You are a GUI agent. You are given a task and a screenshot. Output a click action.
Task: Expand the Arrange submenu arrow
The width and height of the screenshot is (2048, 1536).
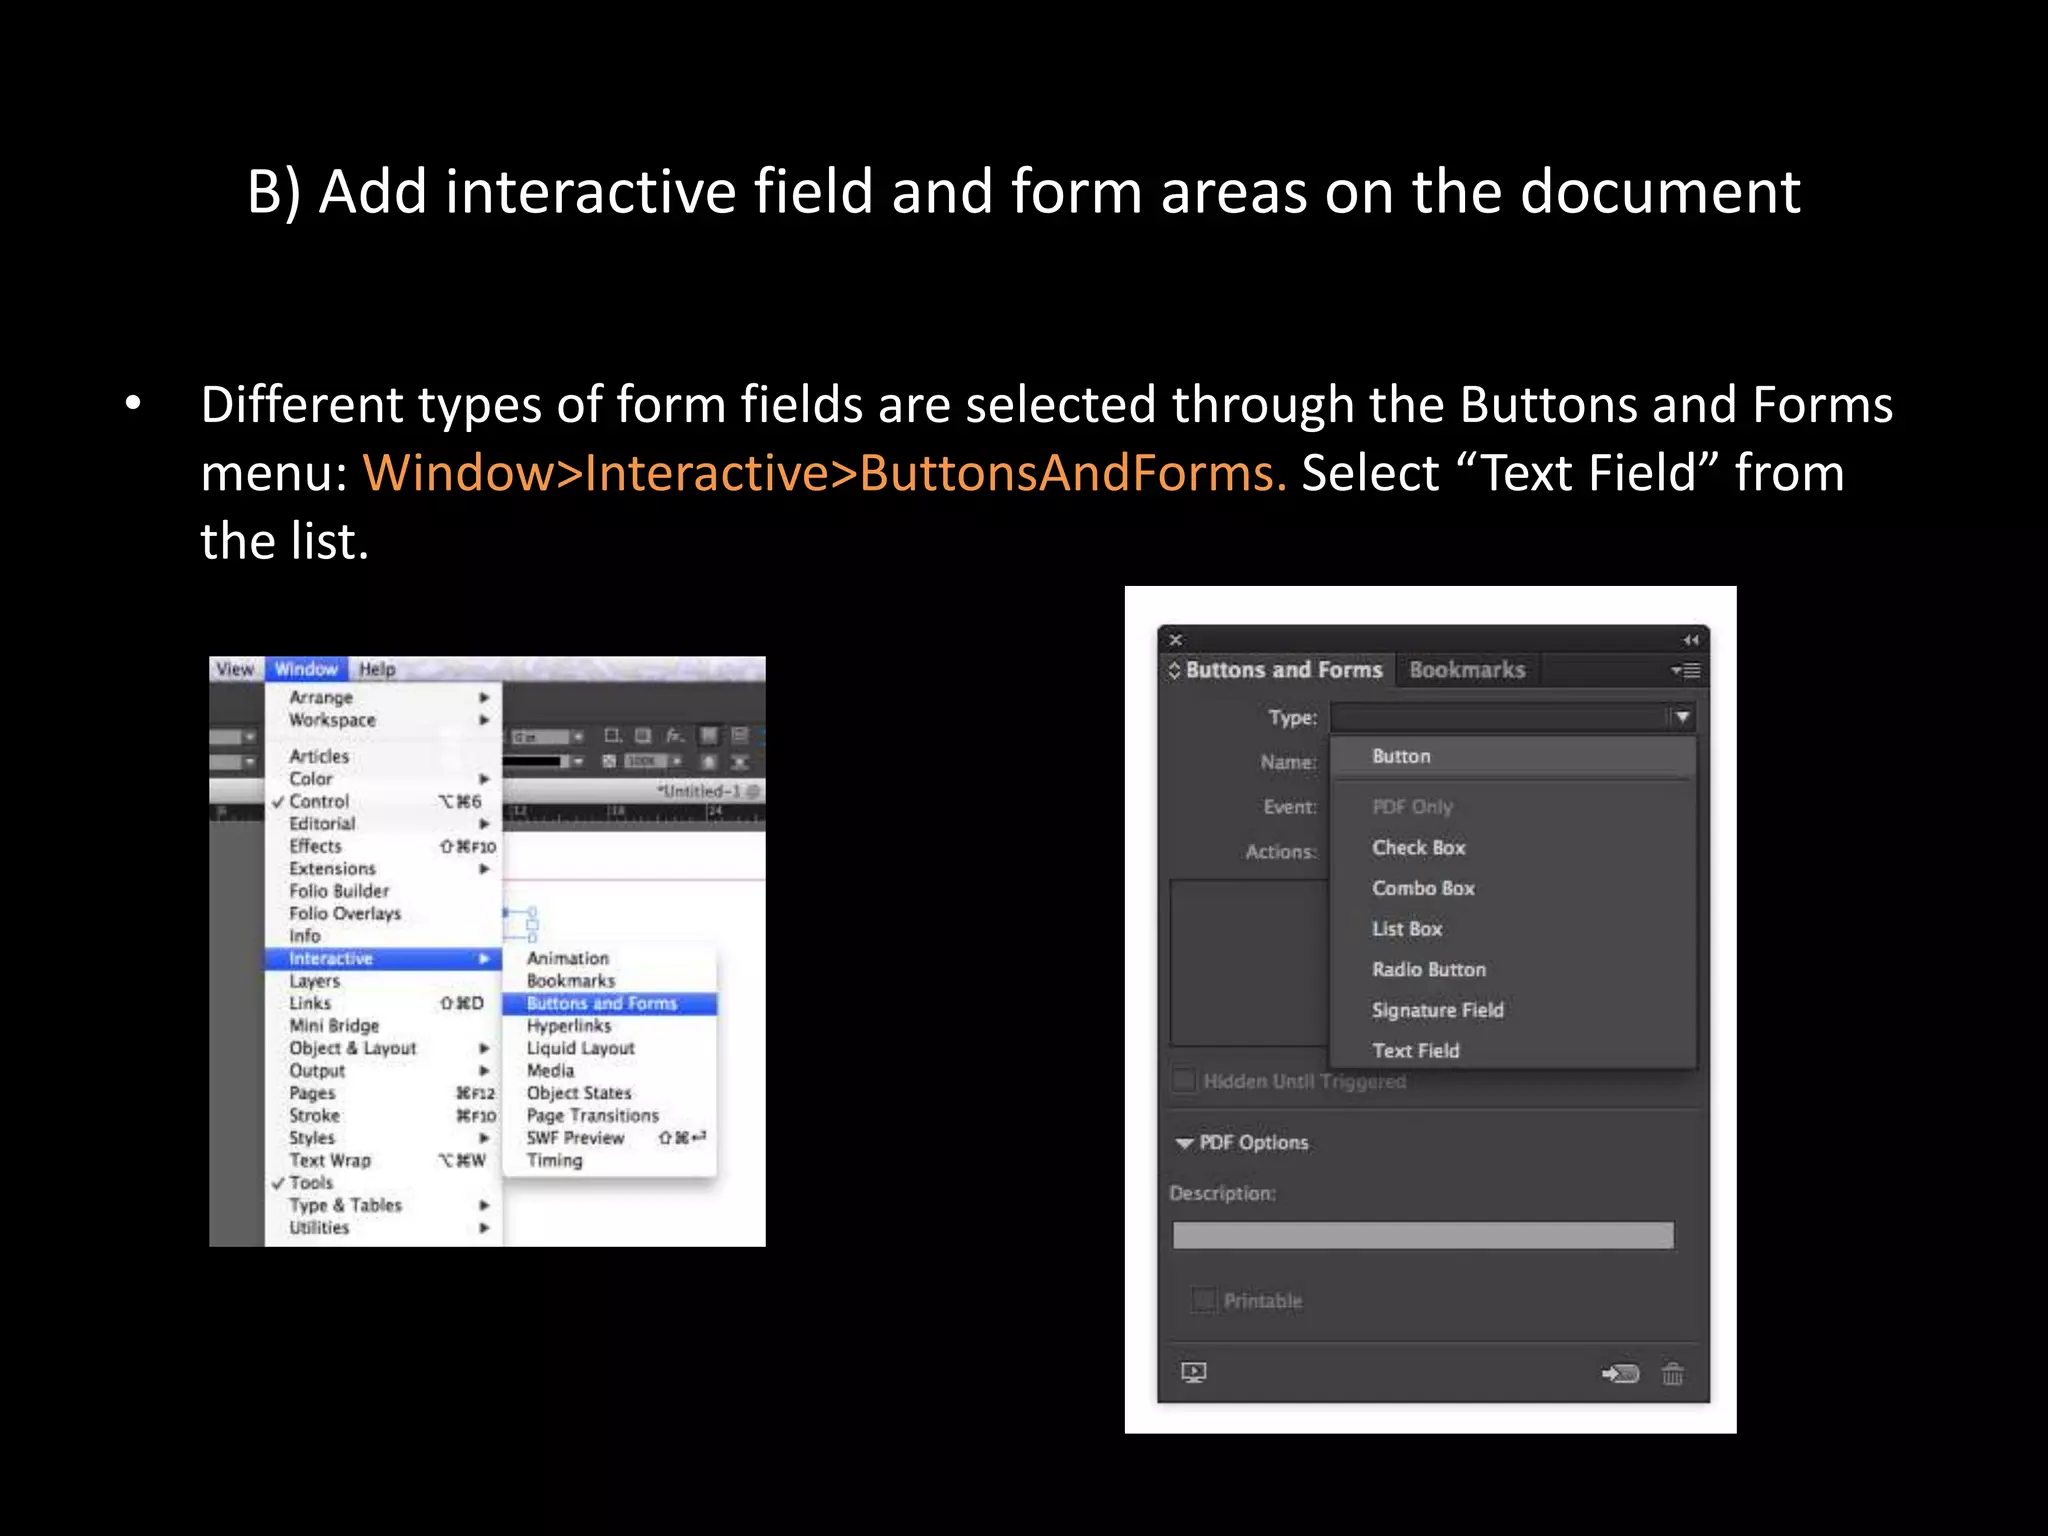pos(484,697)
